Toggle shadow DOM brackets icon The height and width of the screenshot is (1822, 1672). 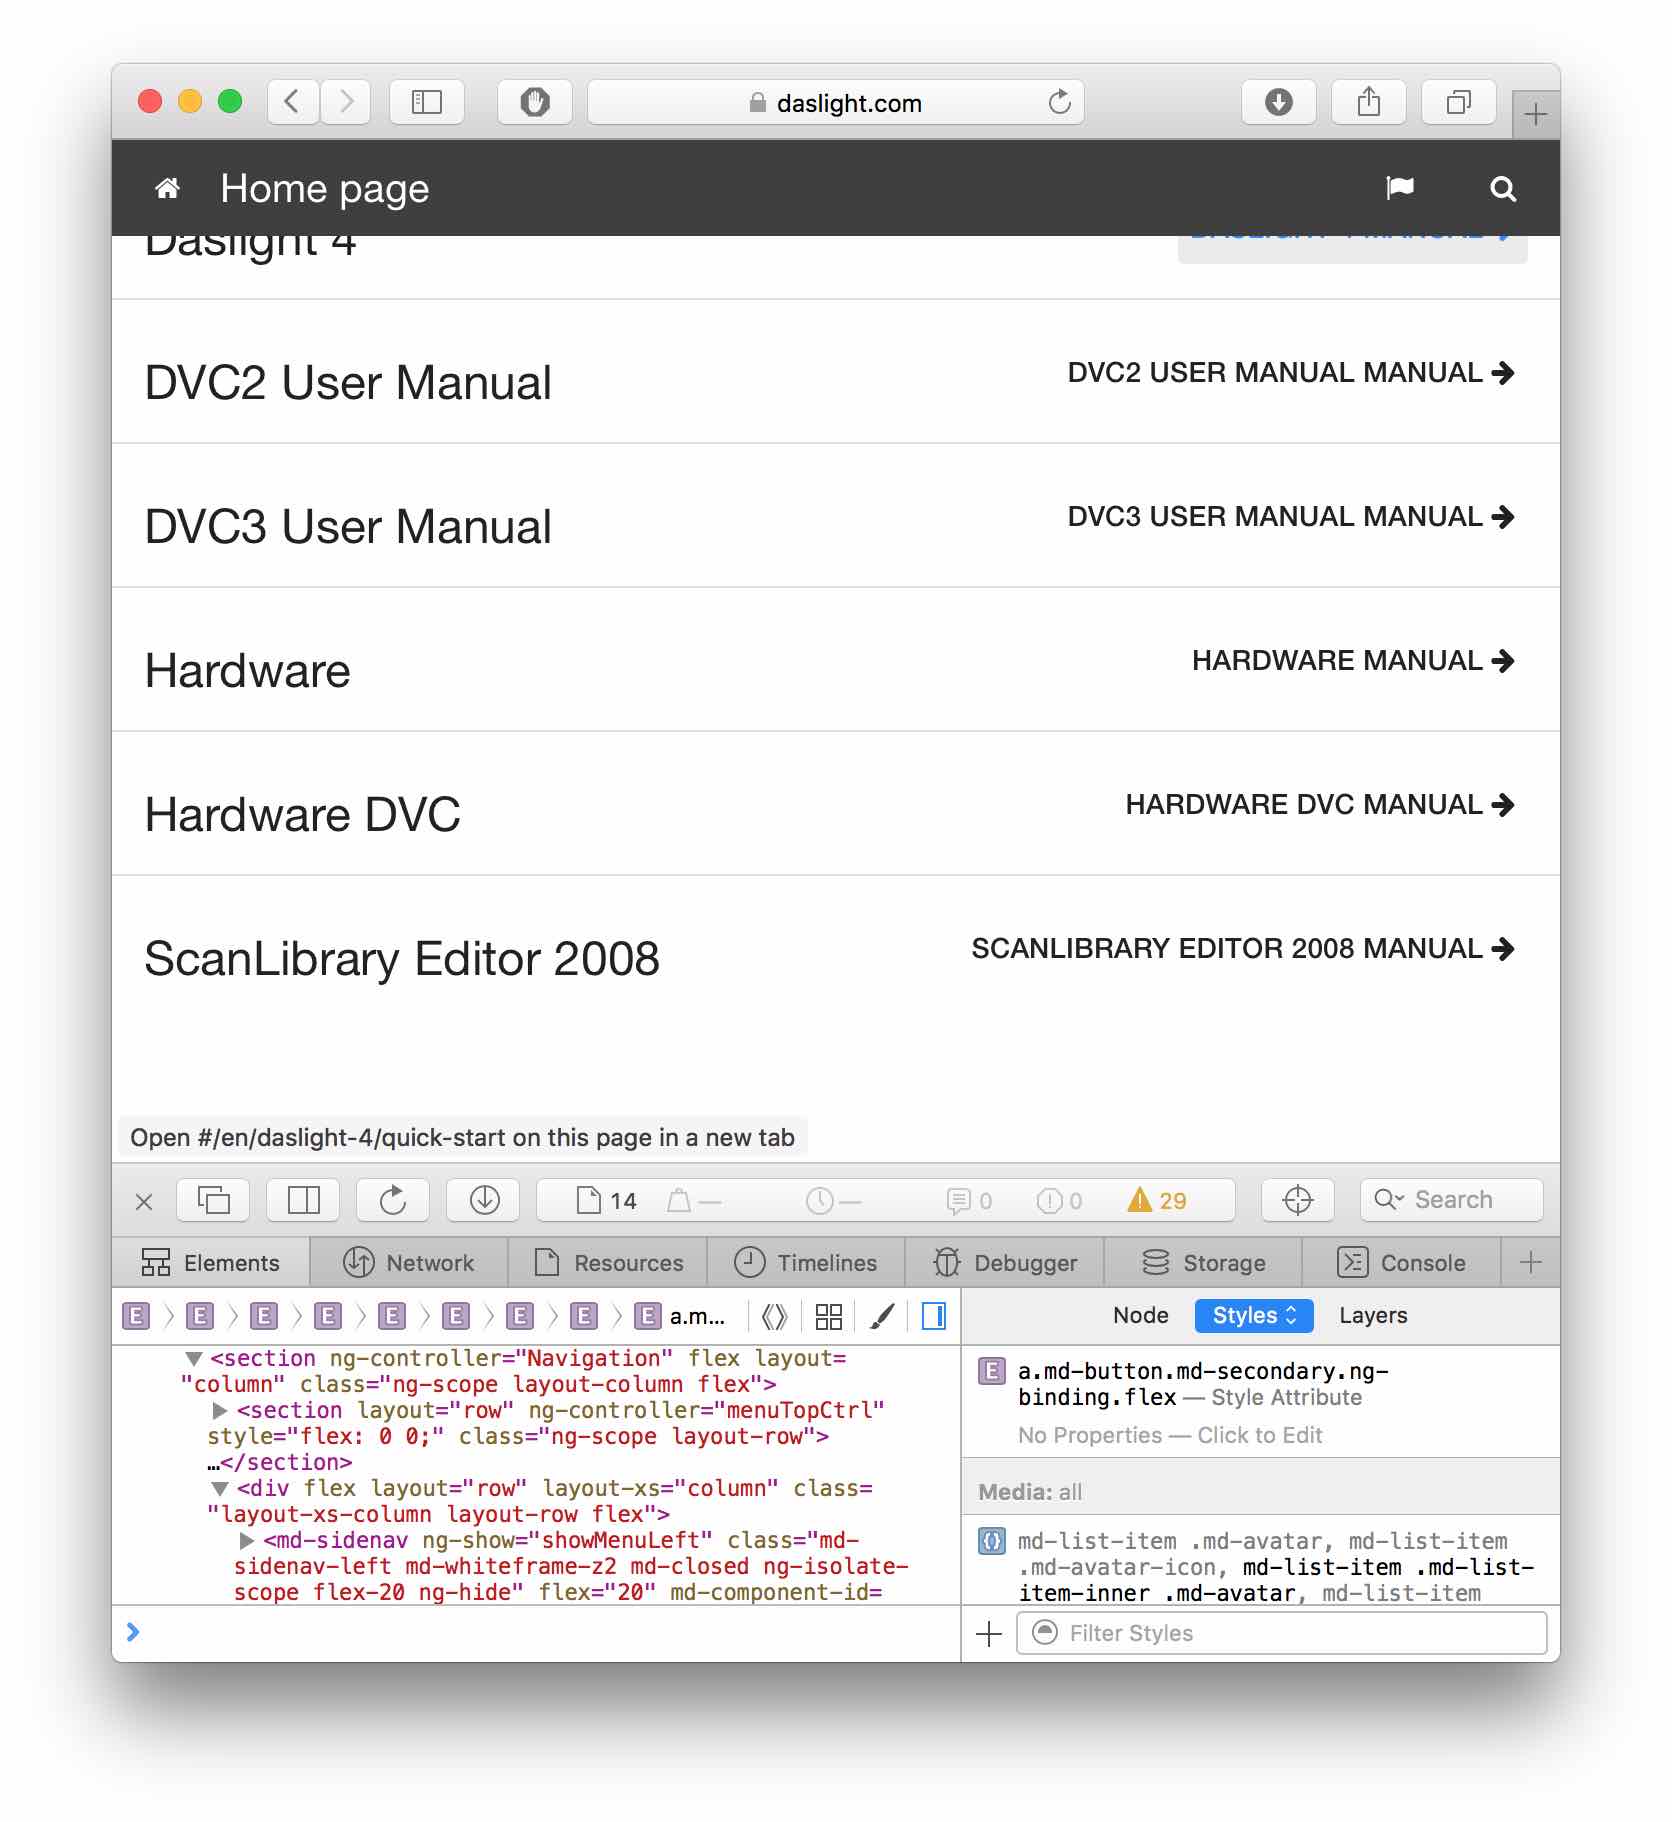[775, 1317]
